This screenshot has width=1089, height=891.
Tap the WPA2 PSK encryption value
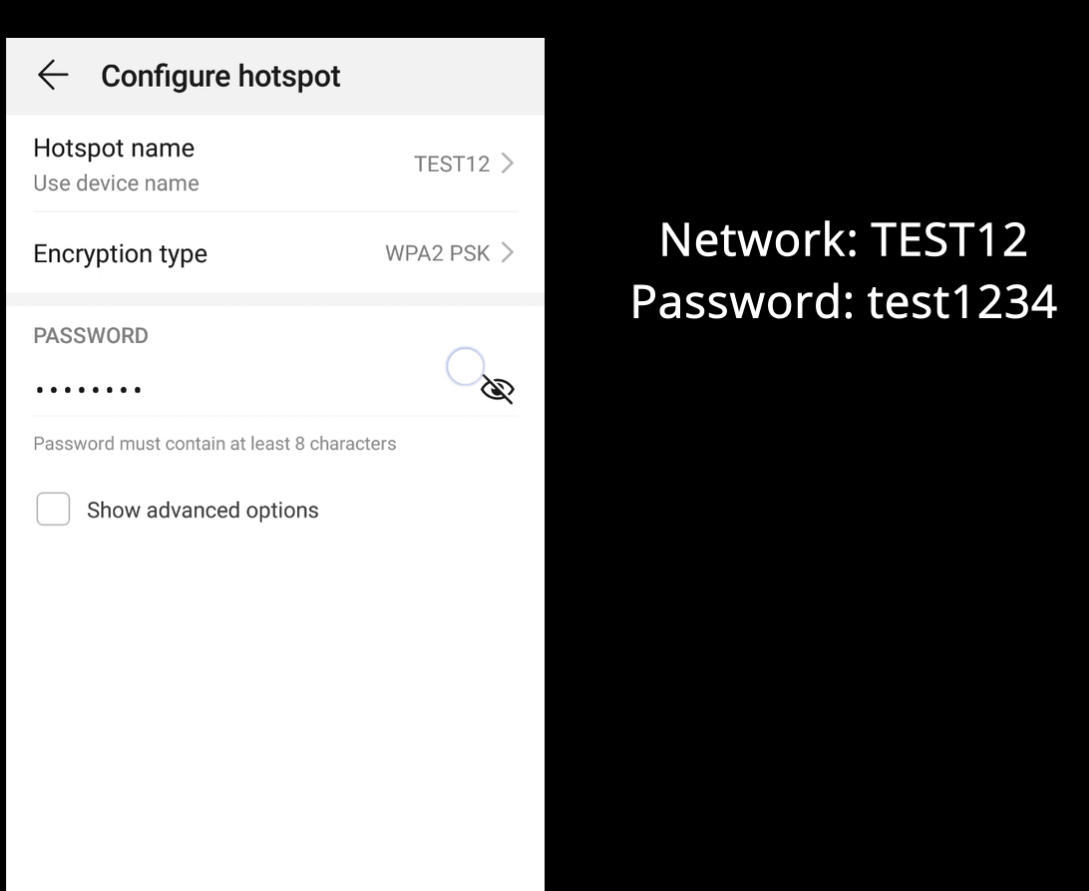tap(437, 254)
